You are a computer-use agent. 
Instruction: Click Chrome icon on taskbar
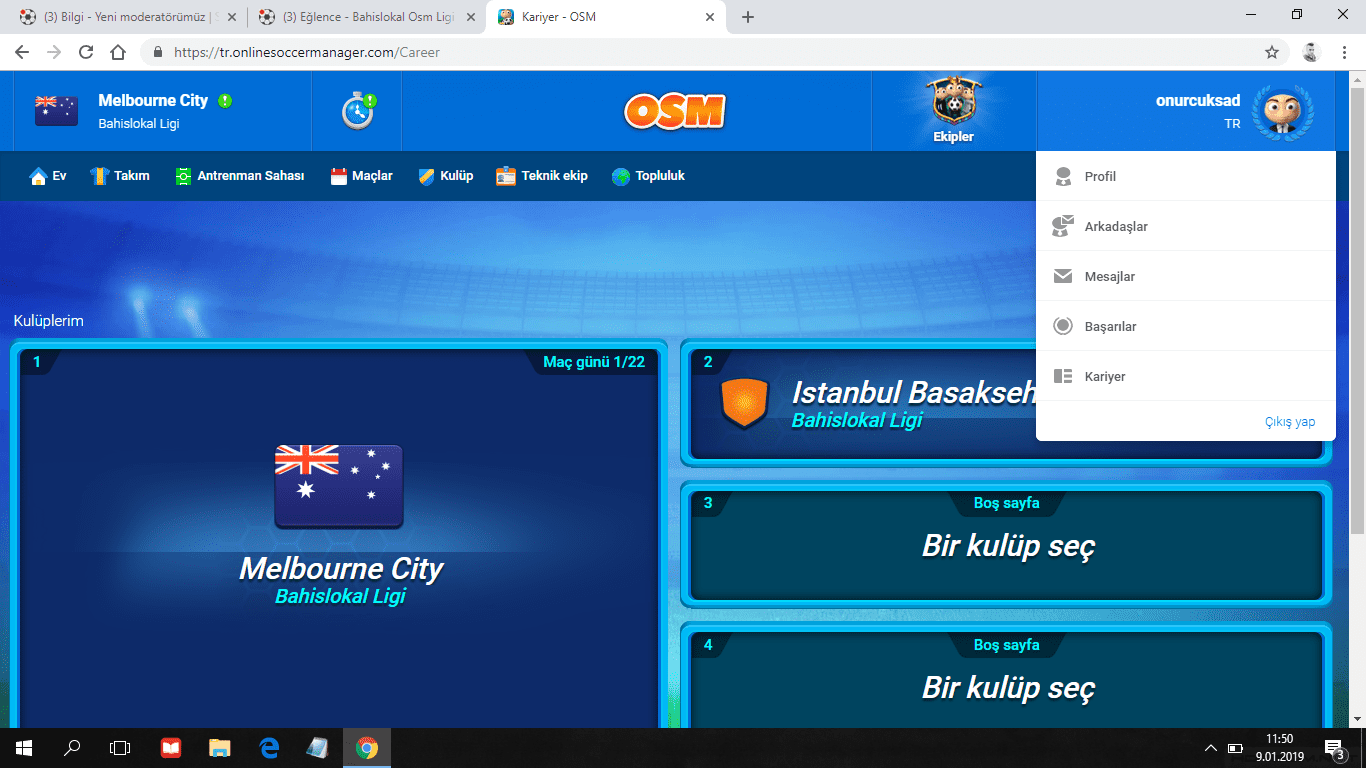coord(367,748)
